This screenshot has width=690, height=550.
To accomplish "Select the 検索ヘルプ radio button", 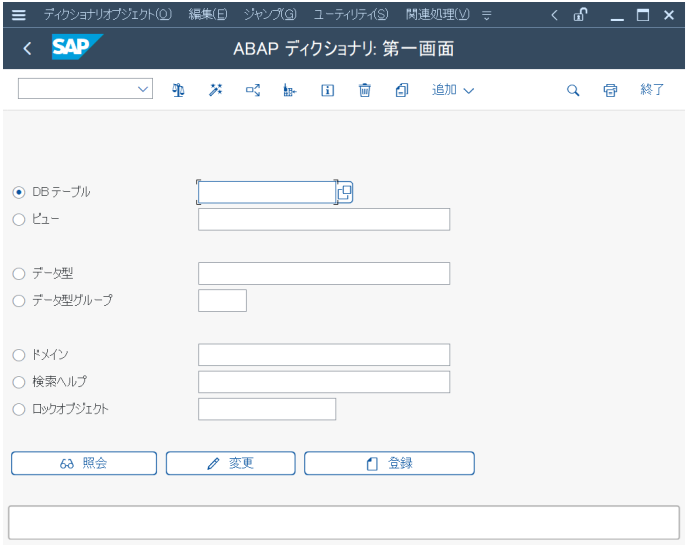I will 19,382.
